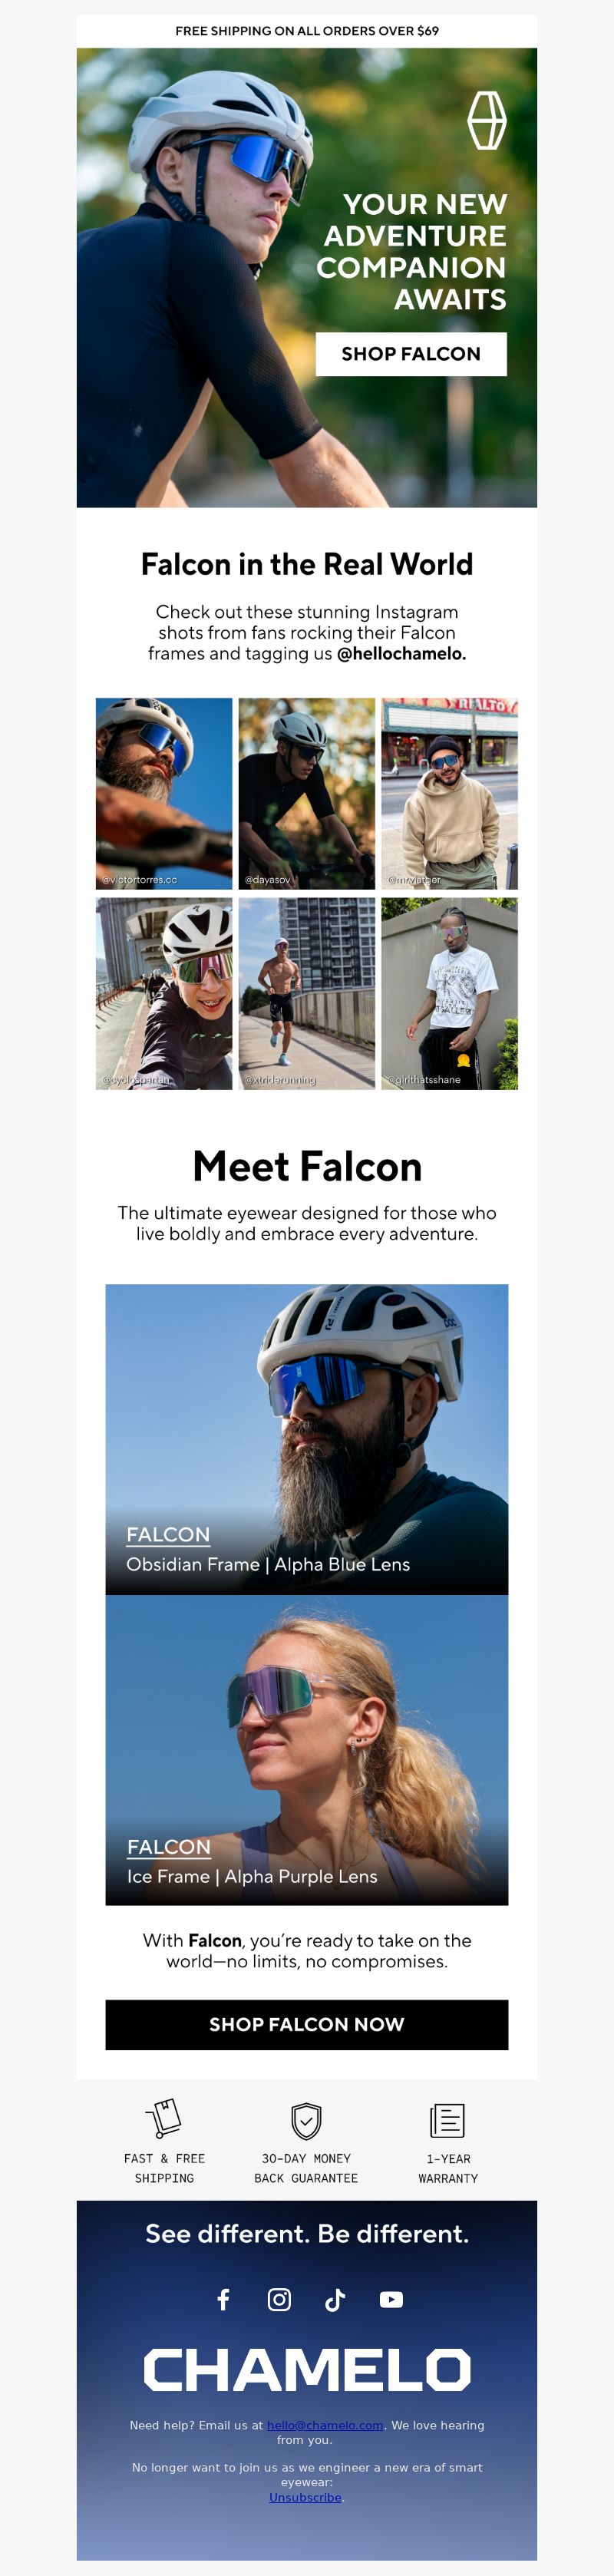614x2576 pixels.
Task: Open the @victortorres.cc Instagram photo
Action: [x=164, y=793]
